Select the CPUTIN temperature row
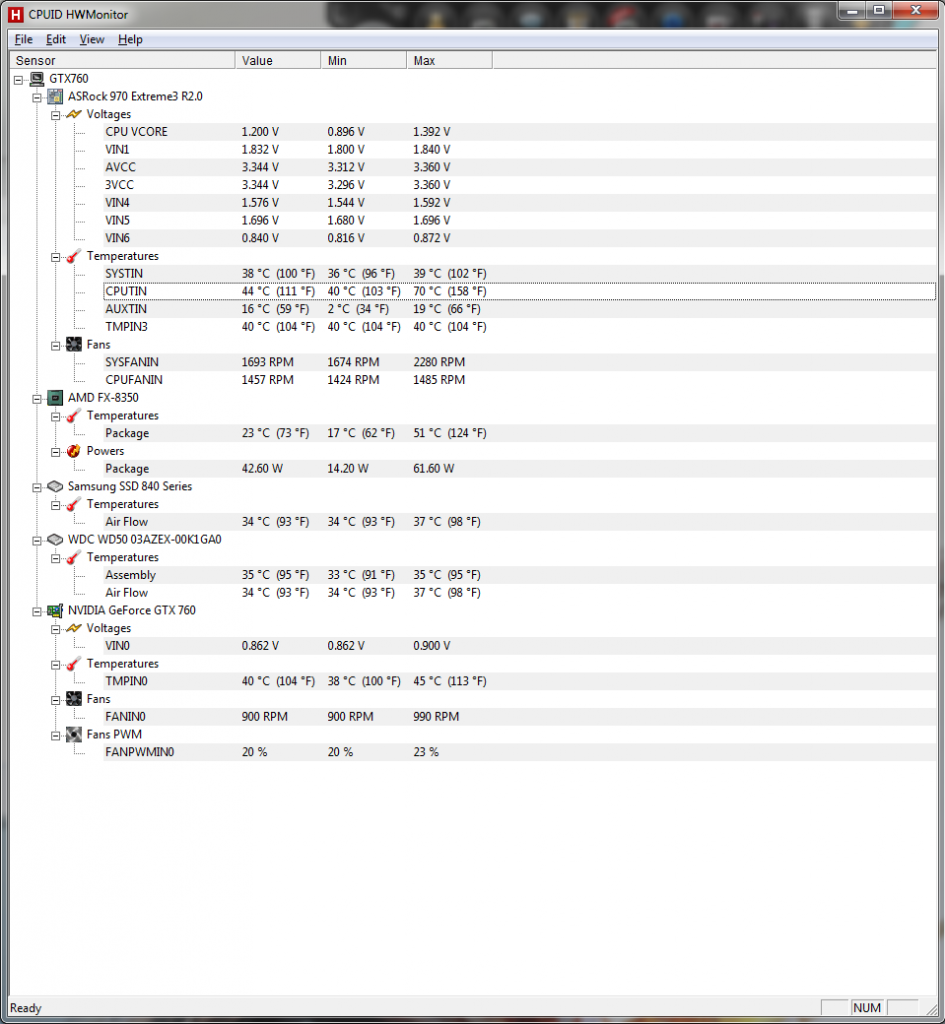This screenshot has width=945, height=1024. pyautogui.click(x=519, y=291)
